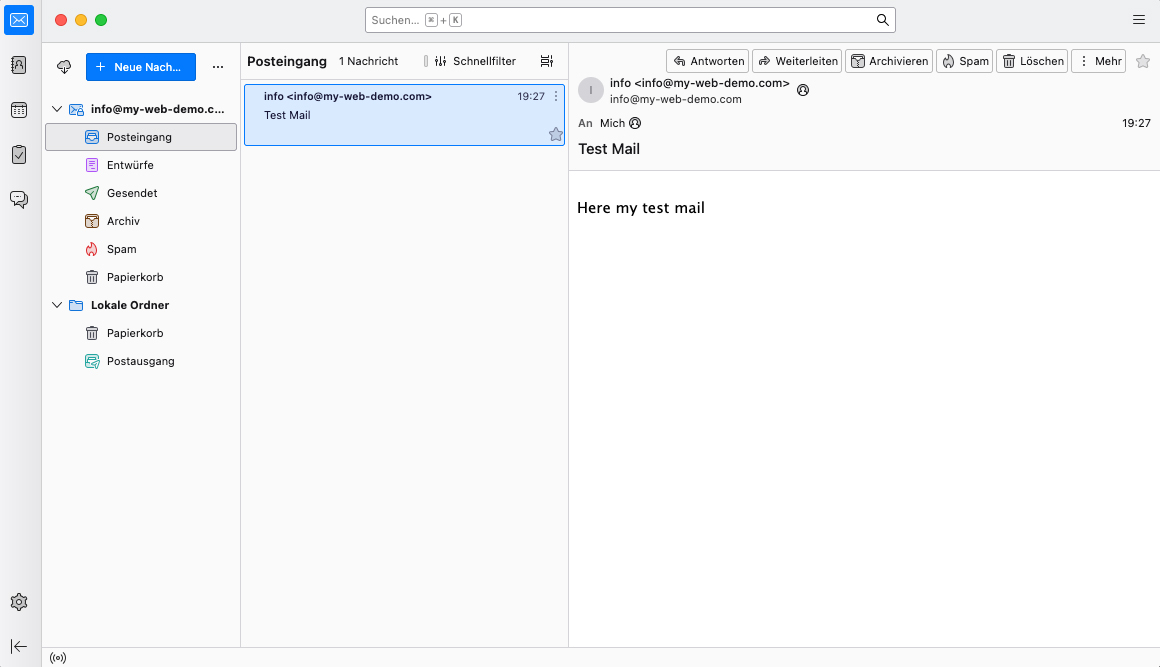
Task: Open the Chat space
Action: (x=19, y=200)
